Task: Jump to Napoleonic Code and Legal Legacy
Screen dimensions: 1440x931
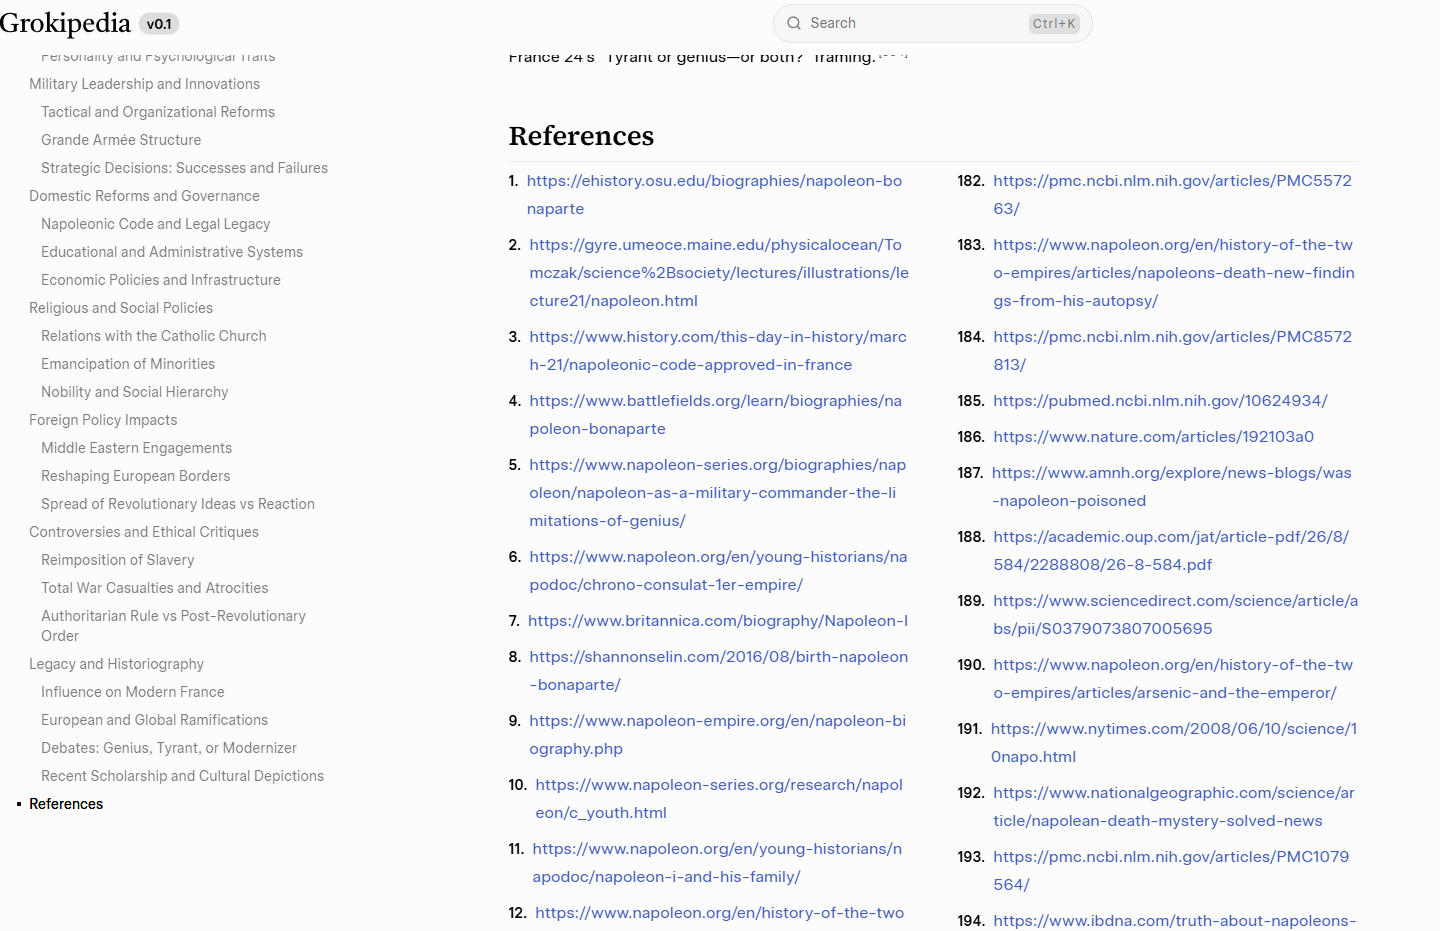Action: click(x=155, y=224)
